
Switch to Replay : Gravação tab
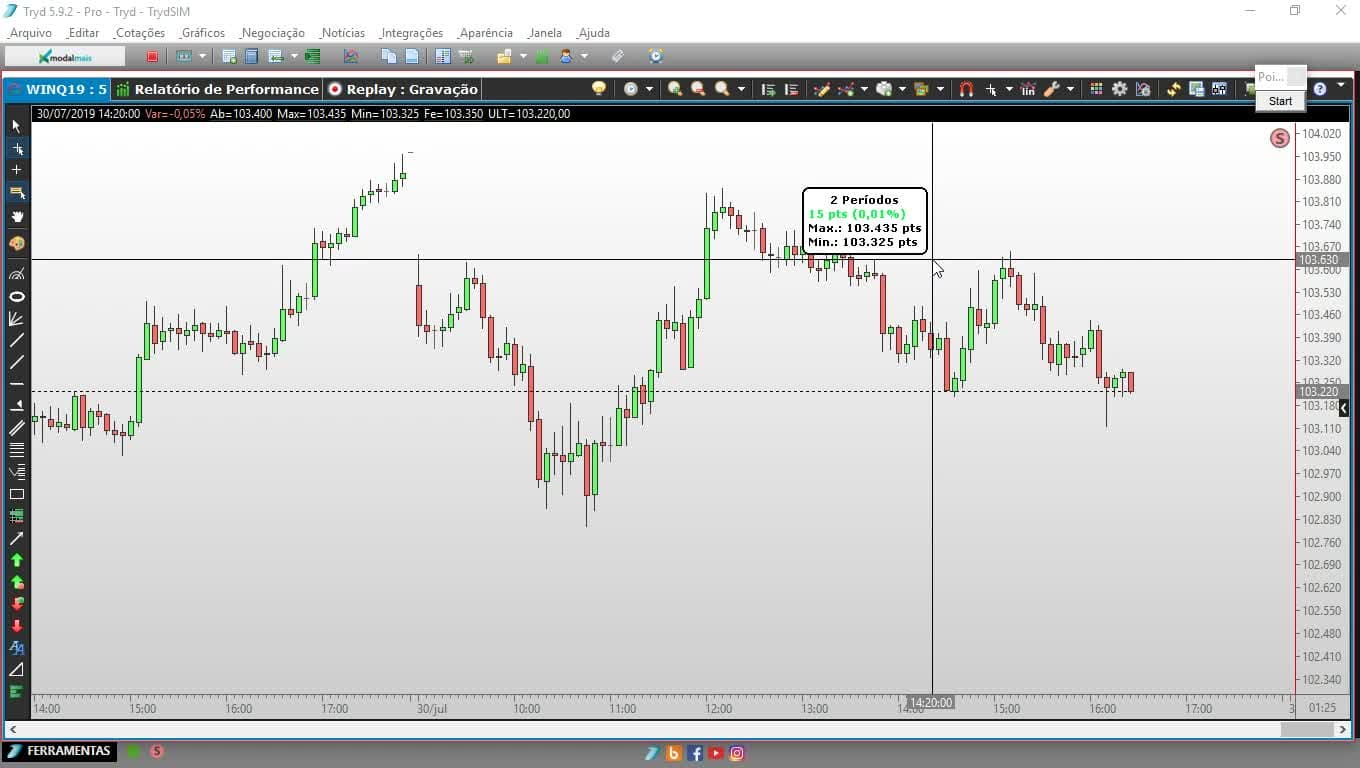[x=403, y=89]
